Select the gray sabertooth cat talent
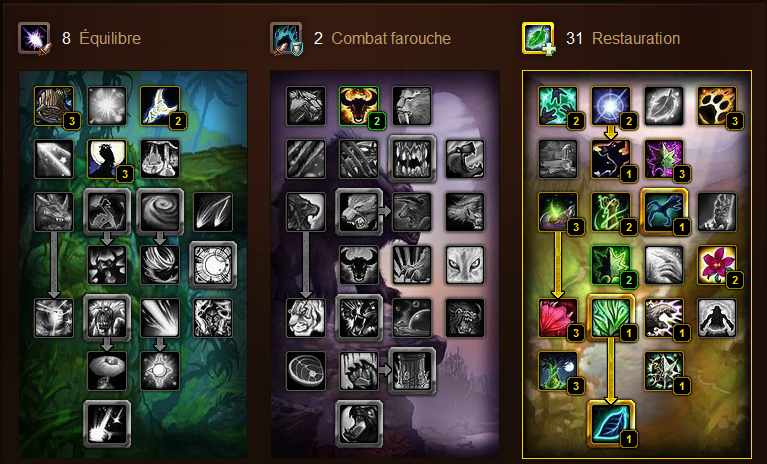 coord(412,106)
